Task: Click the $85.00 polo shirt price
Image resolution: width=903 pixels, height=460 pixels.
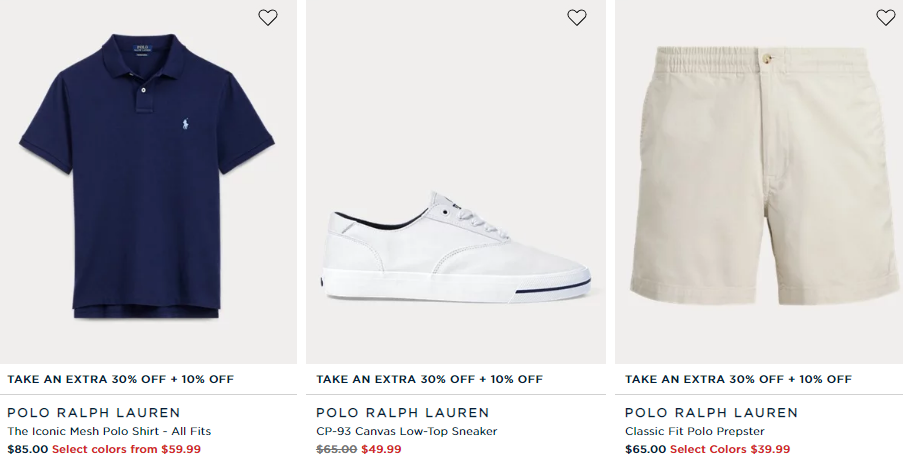Action: coord(27,449)
